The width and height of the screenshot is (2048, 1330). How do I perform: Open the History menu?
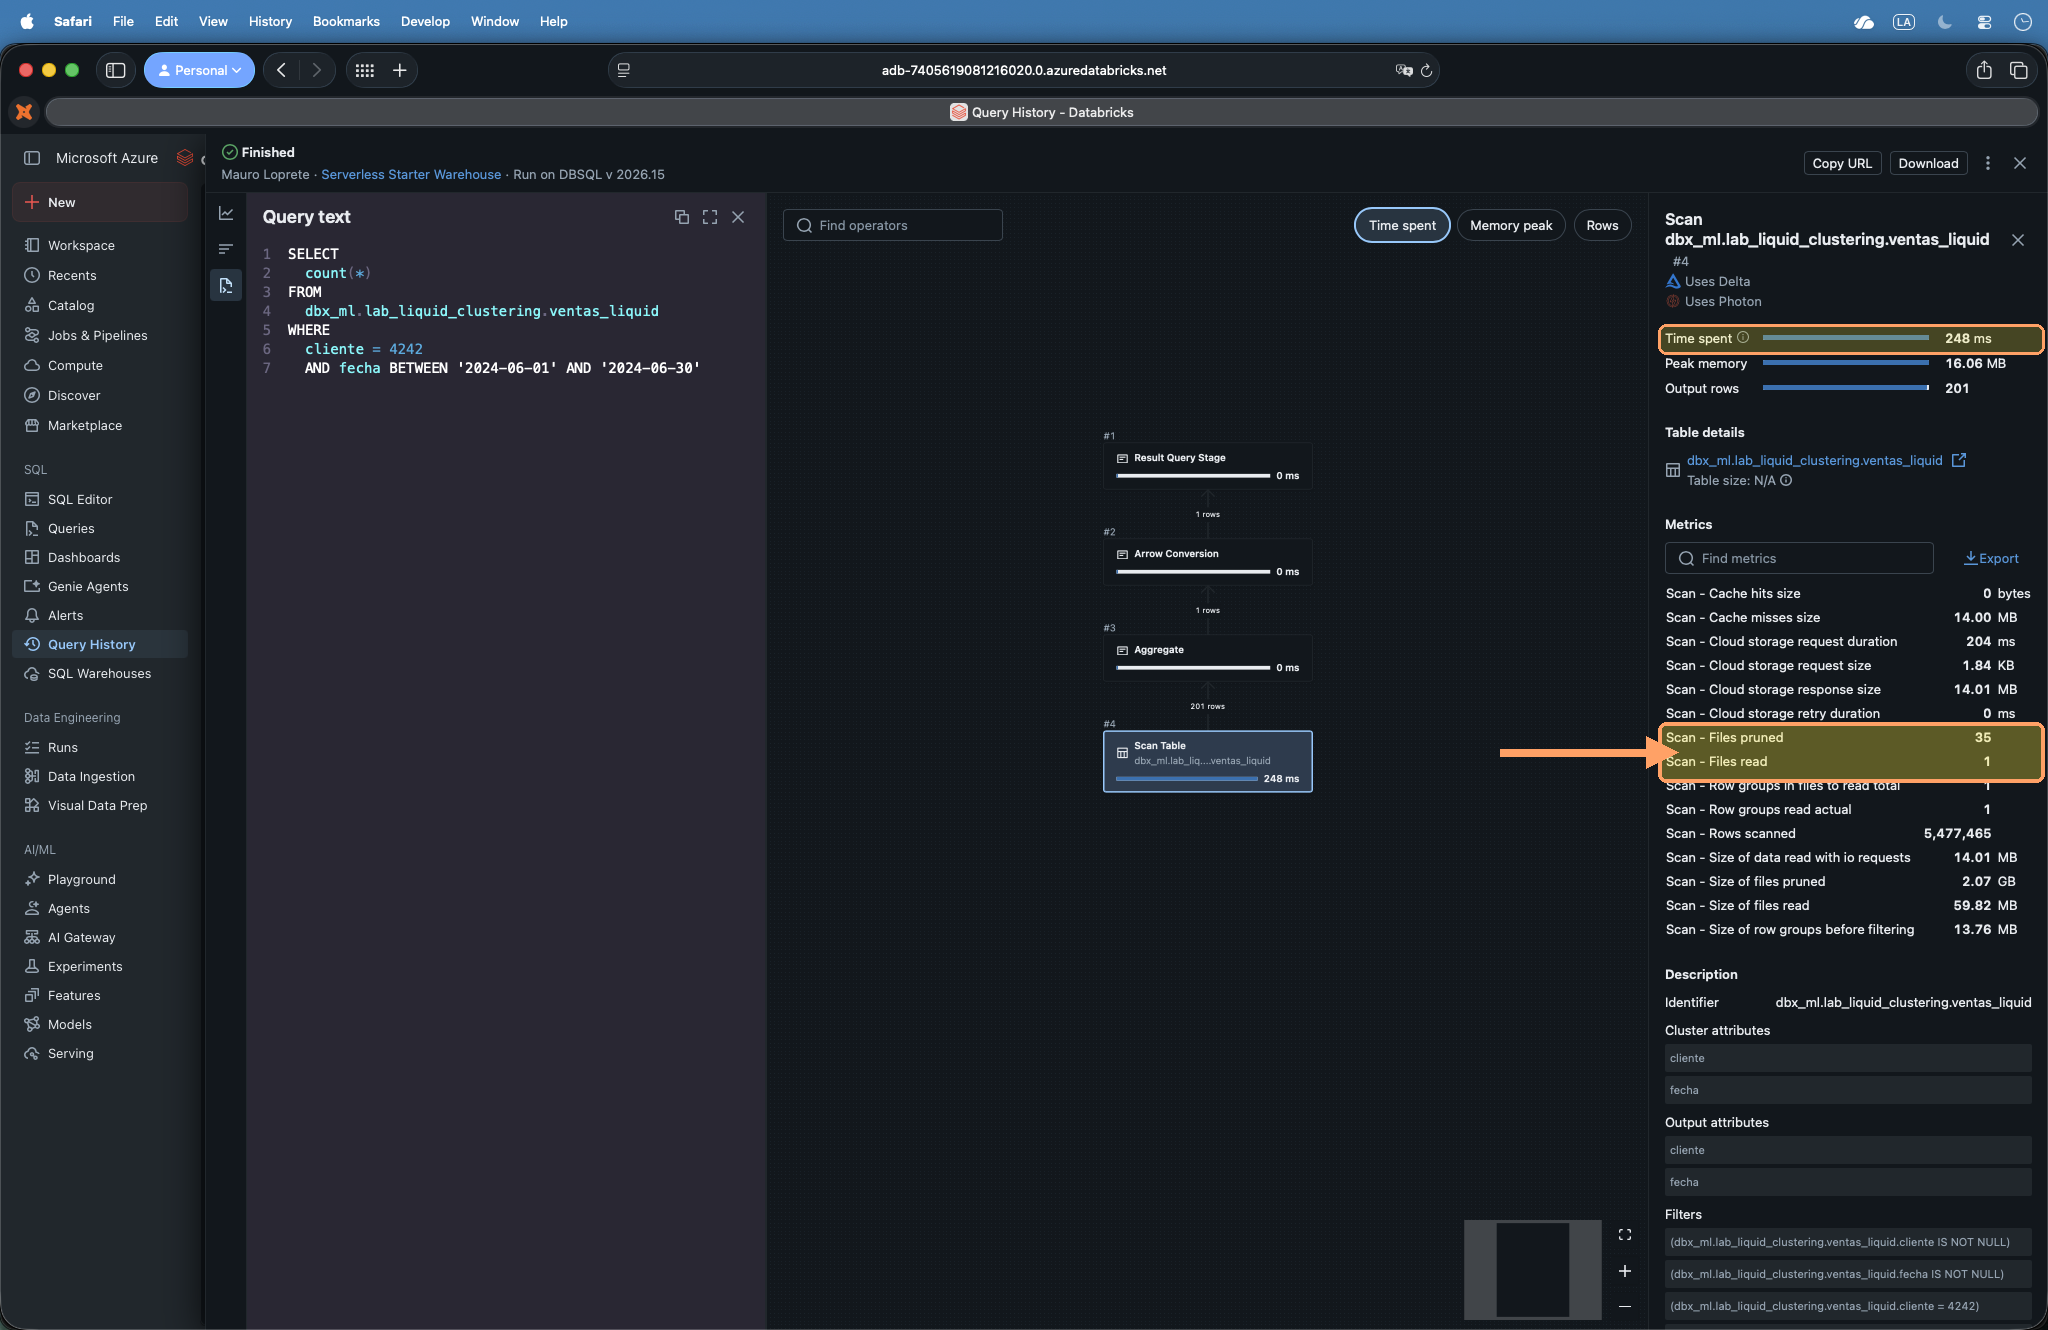coord(270,21)
